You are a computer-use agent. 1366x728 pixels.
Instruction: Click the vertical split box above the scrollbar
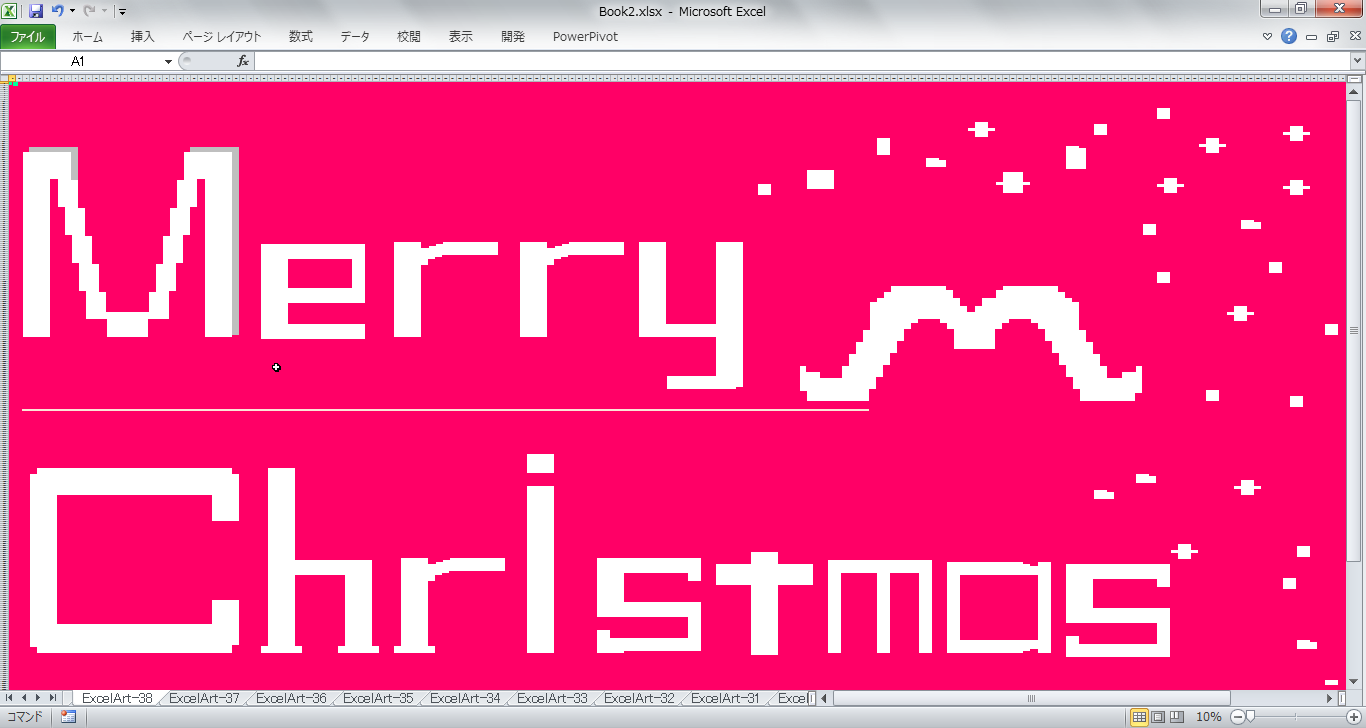coord(1354,80)
